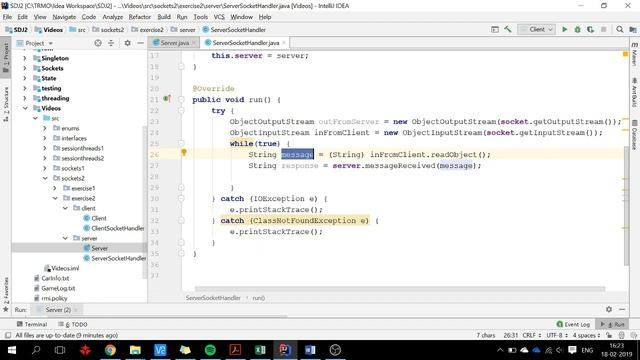
Task: Collapse the Videos module node
Action: coord(25,108)
